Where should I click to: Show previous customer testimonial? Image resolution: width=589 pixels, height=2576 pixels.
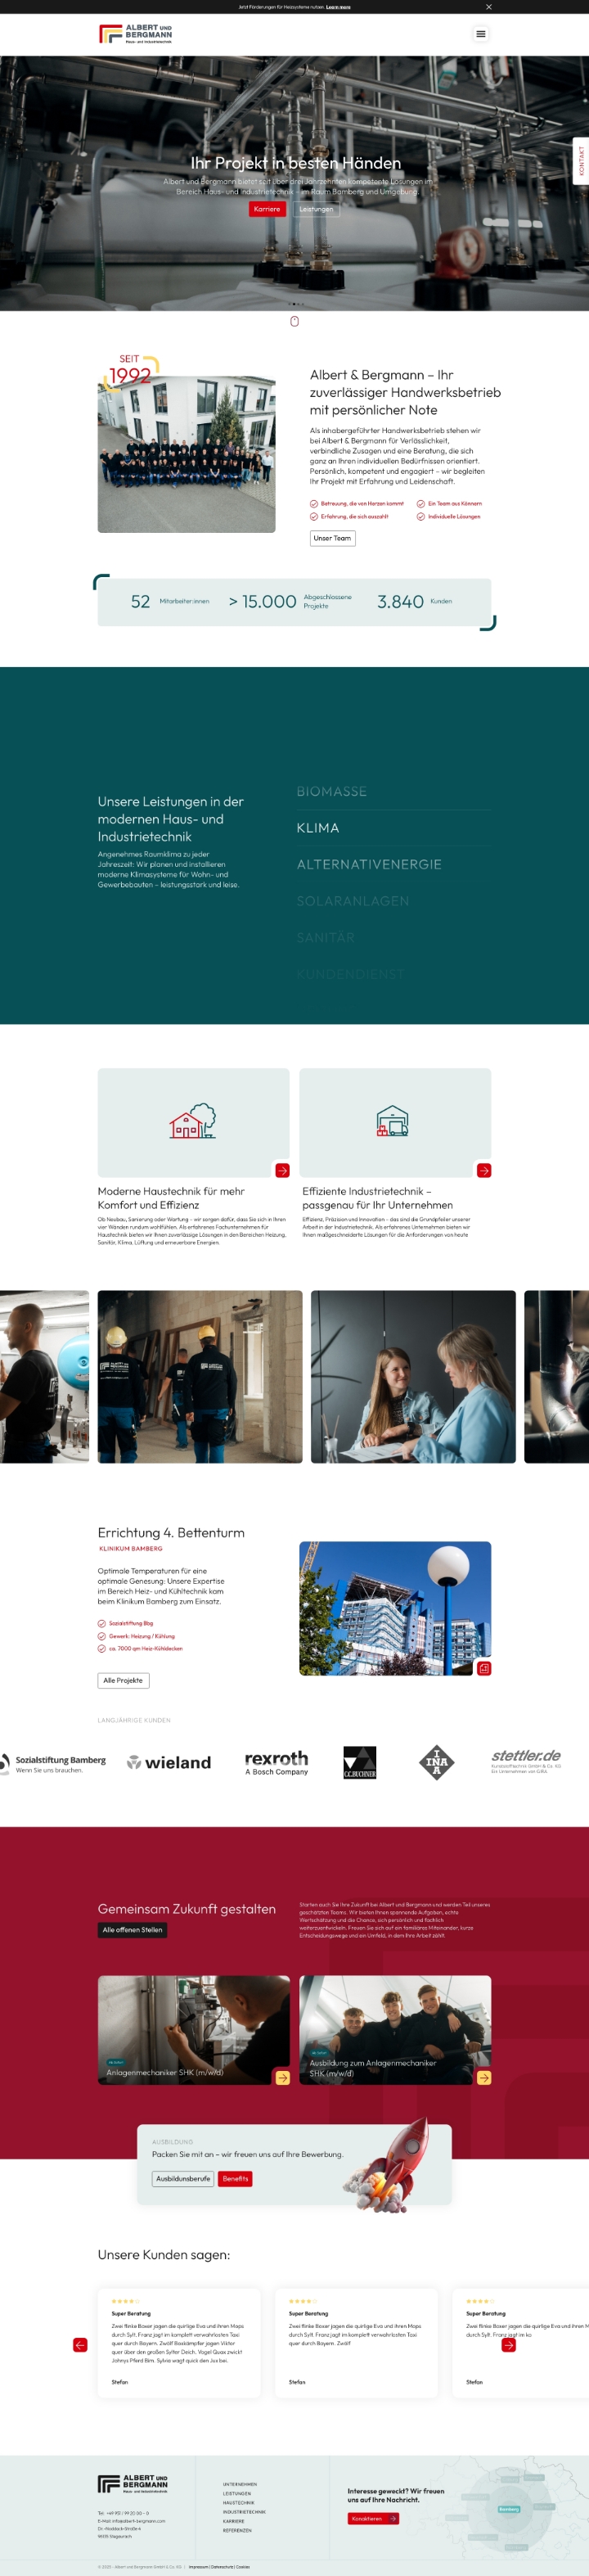[x=80, y=2345]
